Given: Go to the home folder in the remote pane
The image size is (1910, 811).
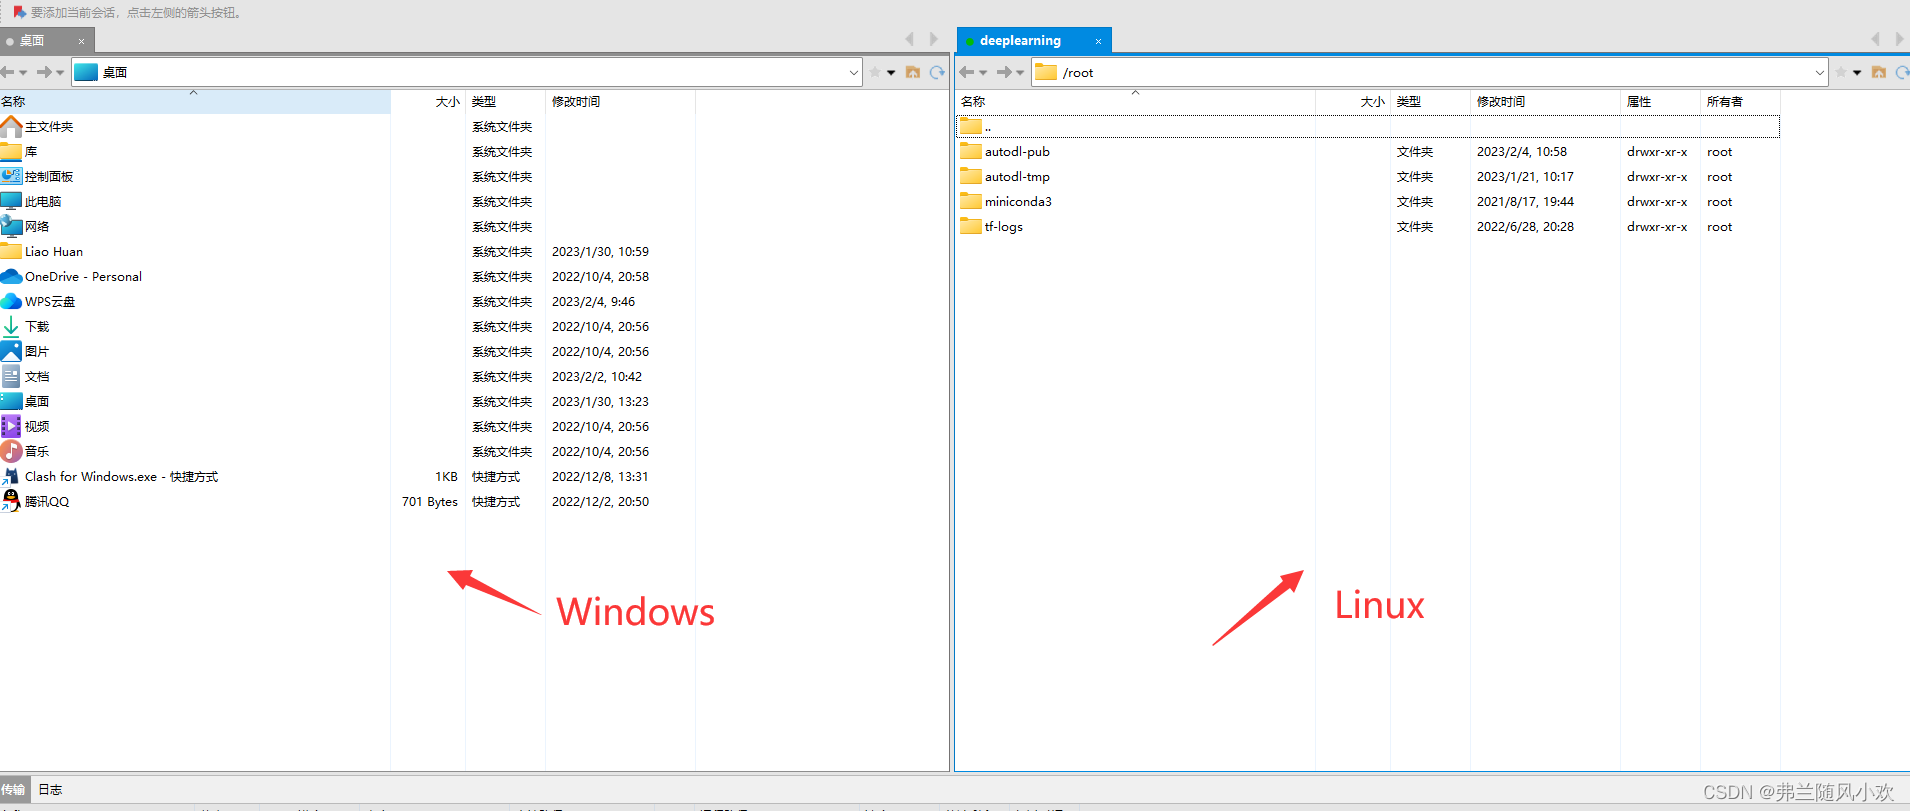Looking at the screenshot, I should (x=1879, y=72).
